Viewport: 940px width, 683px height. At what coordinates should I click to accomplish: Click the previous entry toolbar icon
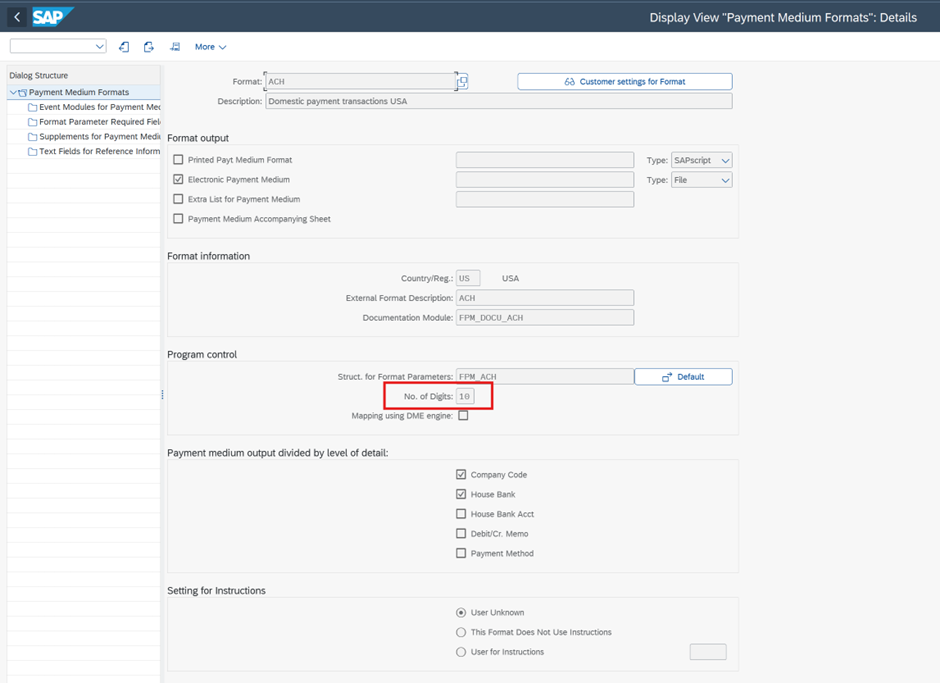click(x=124, y=47)
